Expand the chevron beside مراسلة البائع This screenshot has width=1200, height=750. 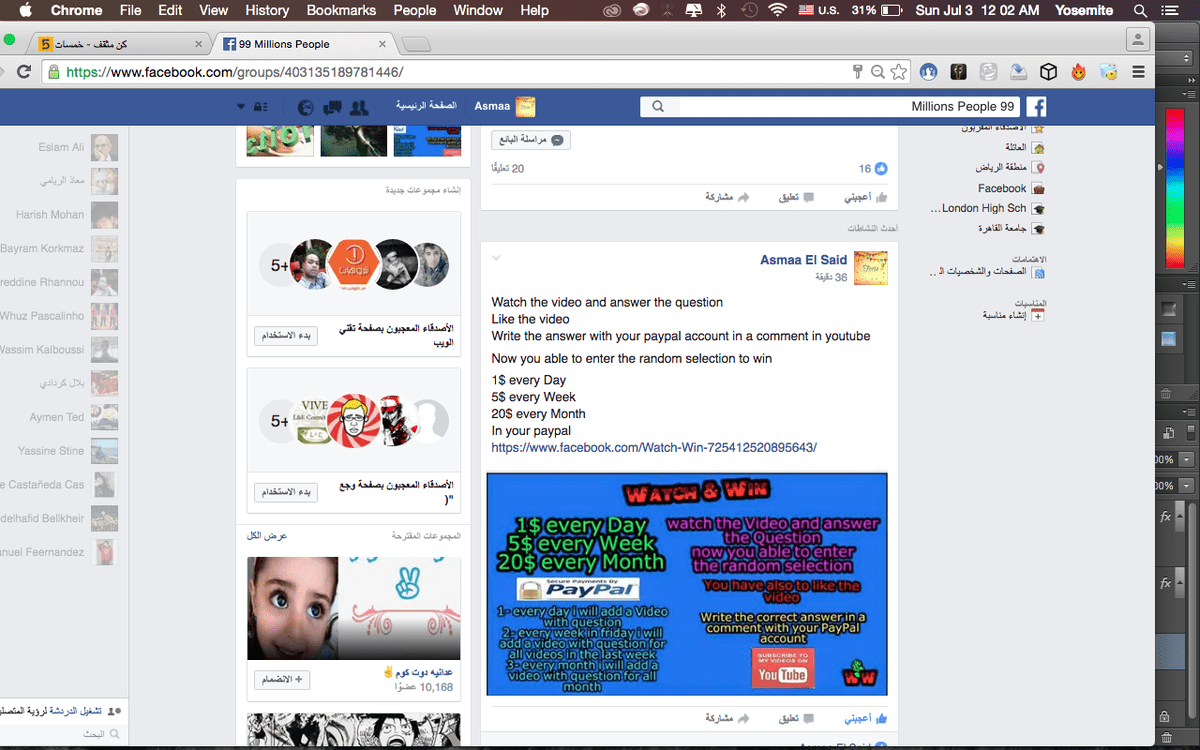(x=557, y=140)
